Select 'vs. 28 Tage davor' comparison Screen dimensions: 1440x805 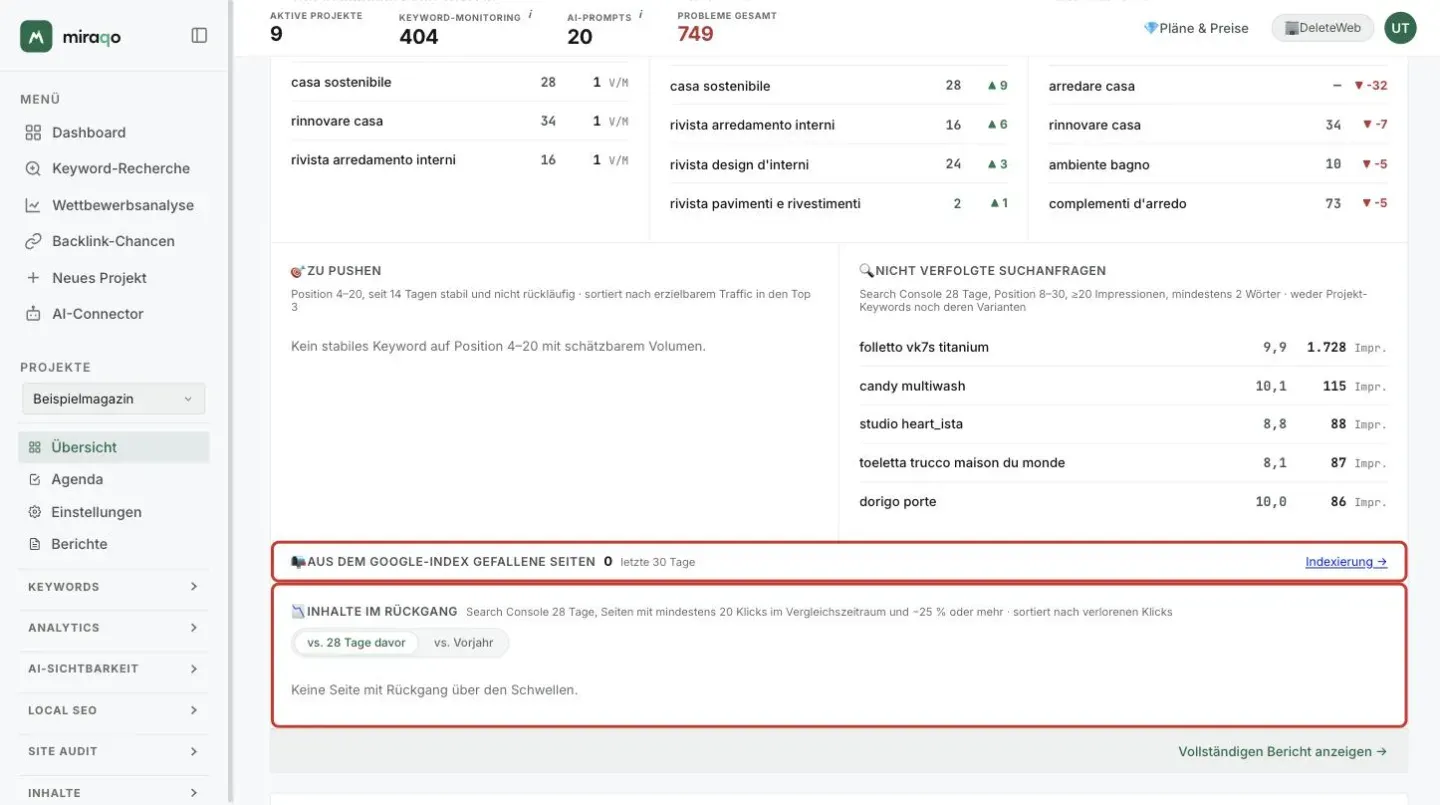pyautogui.click(x=356, y=643)
